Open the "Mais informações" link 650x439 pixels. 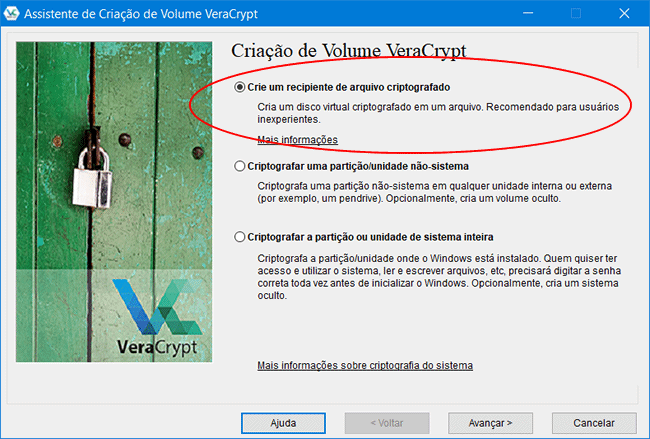[297, 139]
